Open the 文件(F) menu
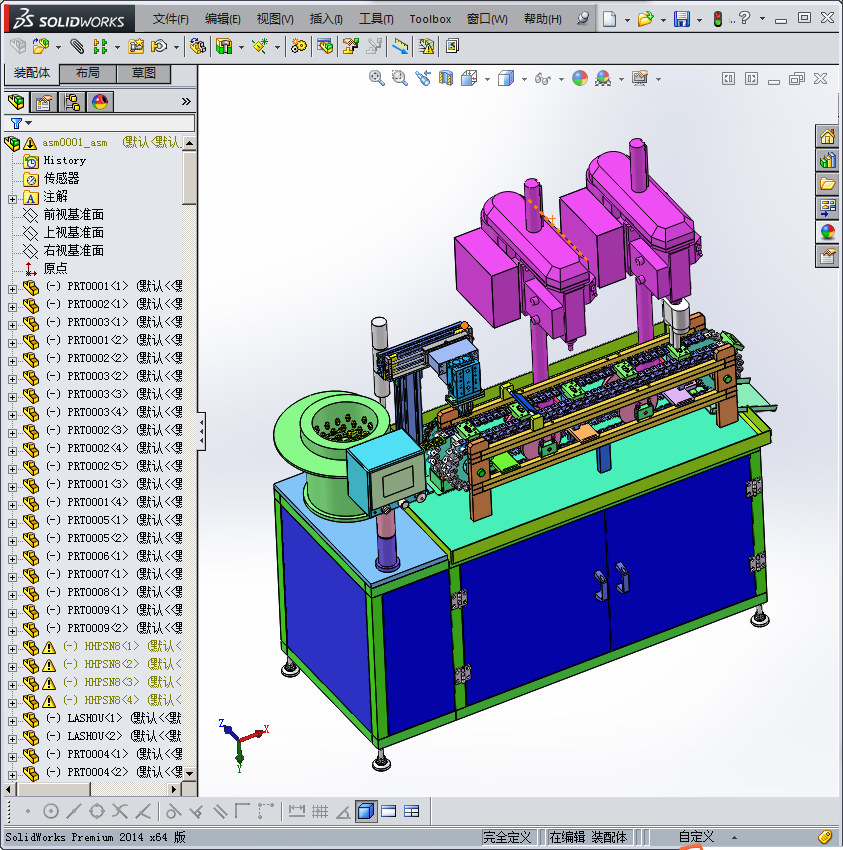Viewport: 843px width, 850px height. (170, 19)
